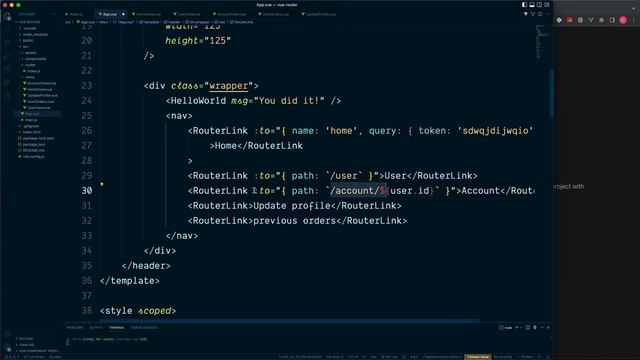Expand the components folder
This screenshot has height=360, width=640.
point(35,59)
